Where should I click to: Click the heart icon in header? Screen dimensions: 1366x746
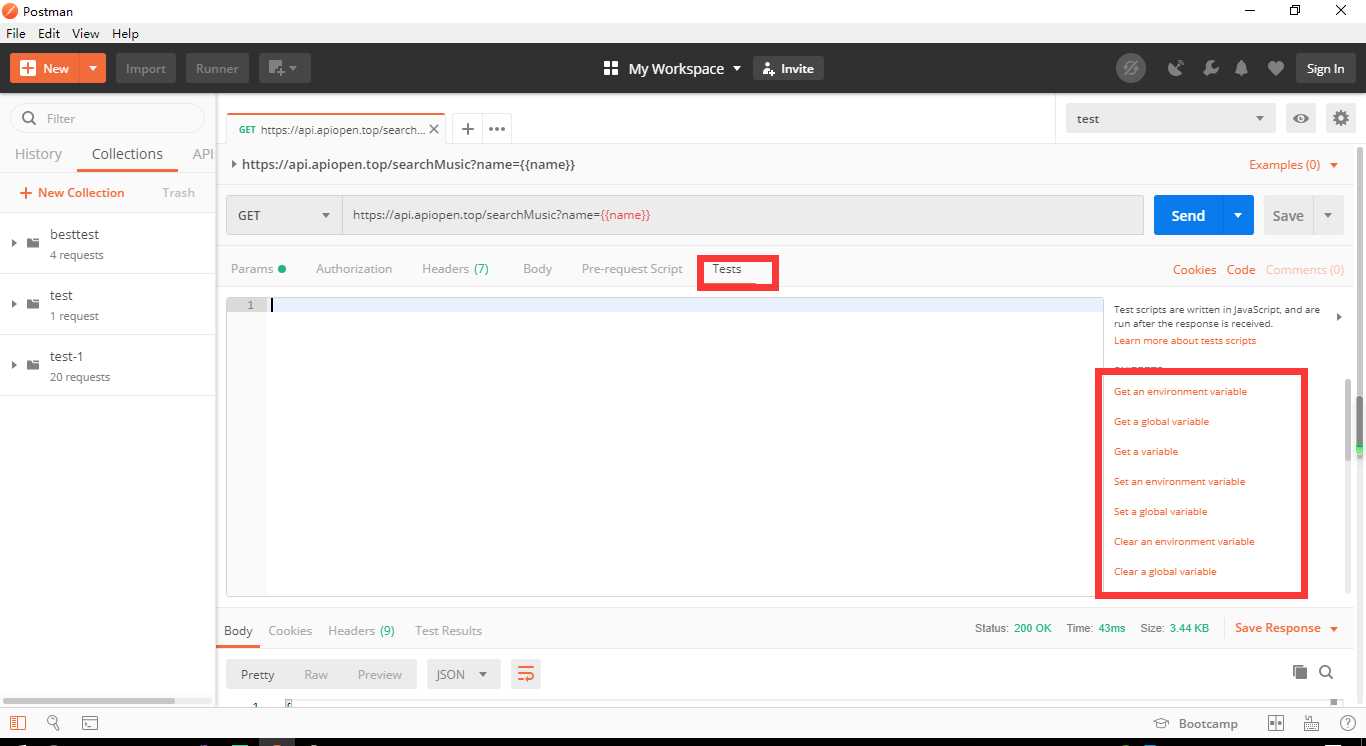(1275, 68)
